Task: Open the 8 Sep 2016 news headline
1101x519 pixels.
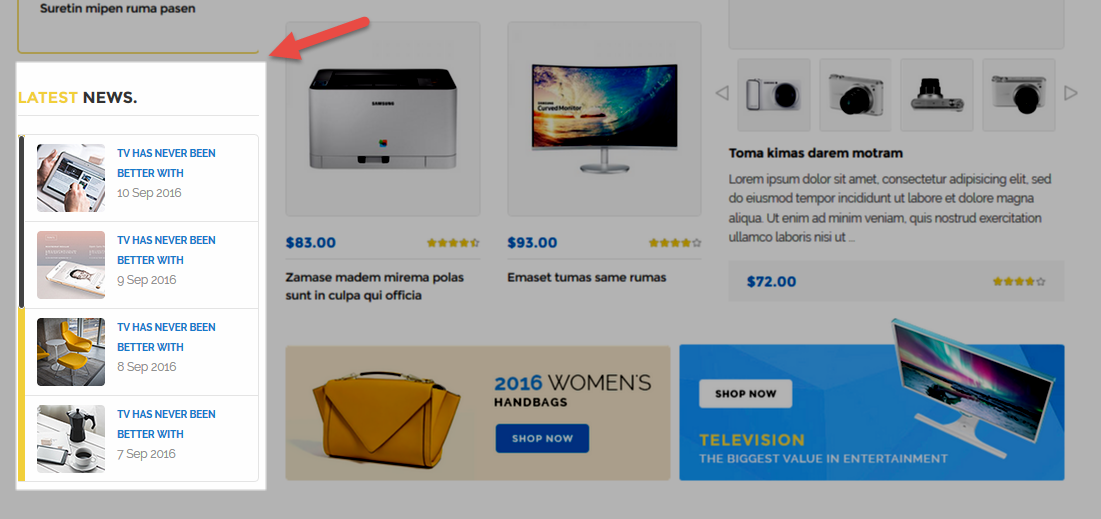Action: pyautogui.click(x=166, y=337)
